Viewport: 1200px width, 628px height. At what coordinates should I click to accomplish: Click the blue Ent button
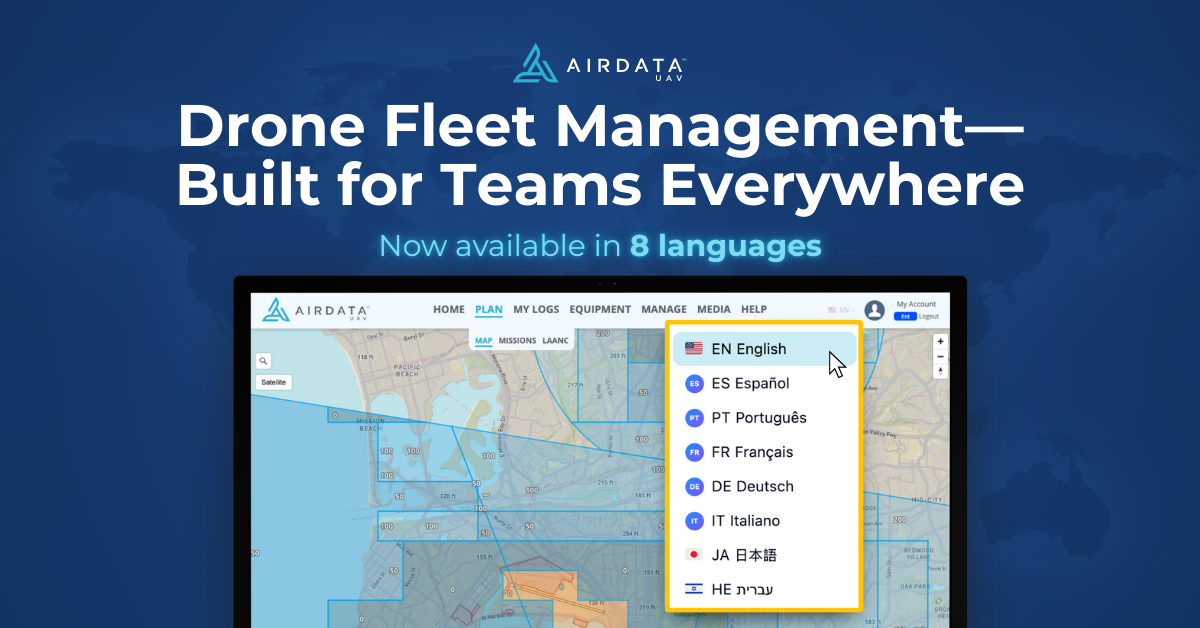click(905, 316)
